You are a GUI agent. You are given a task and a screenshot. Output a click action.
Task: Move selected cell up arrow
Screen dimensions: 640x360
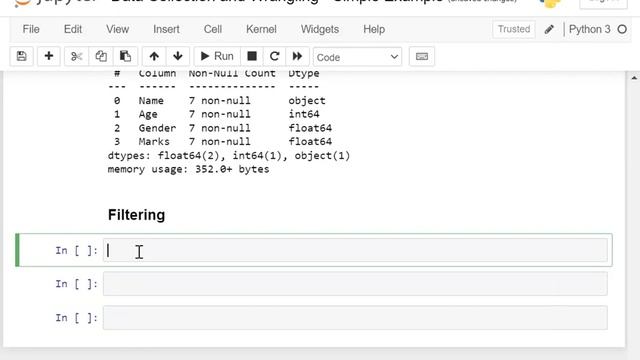click(154, 56)
